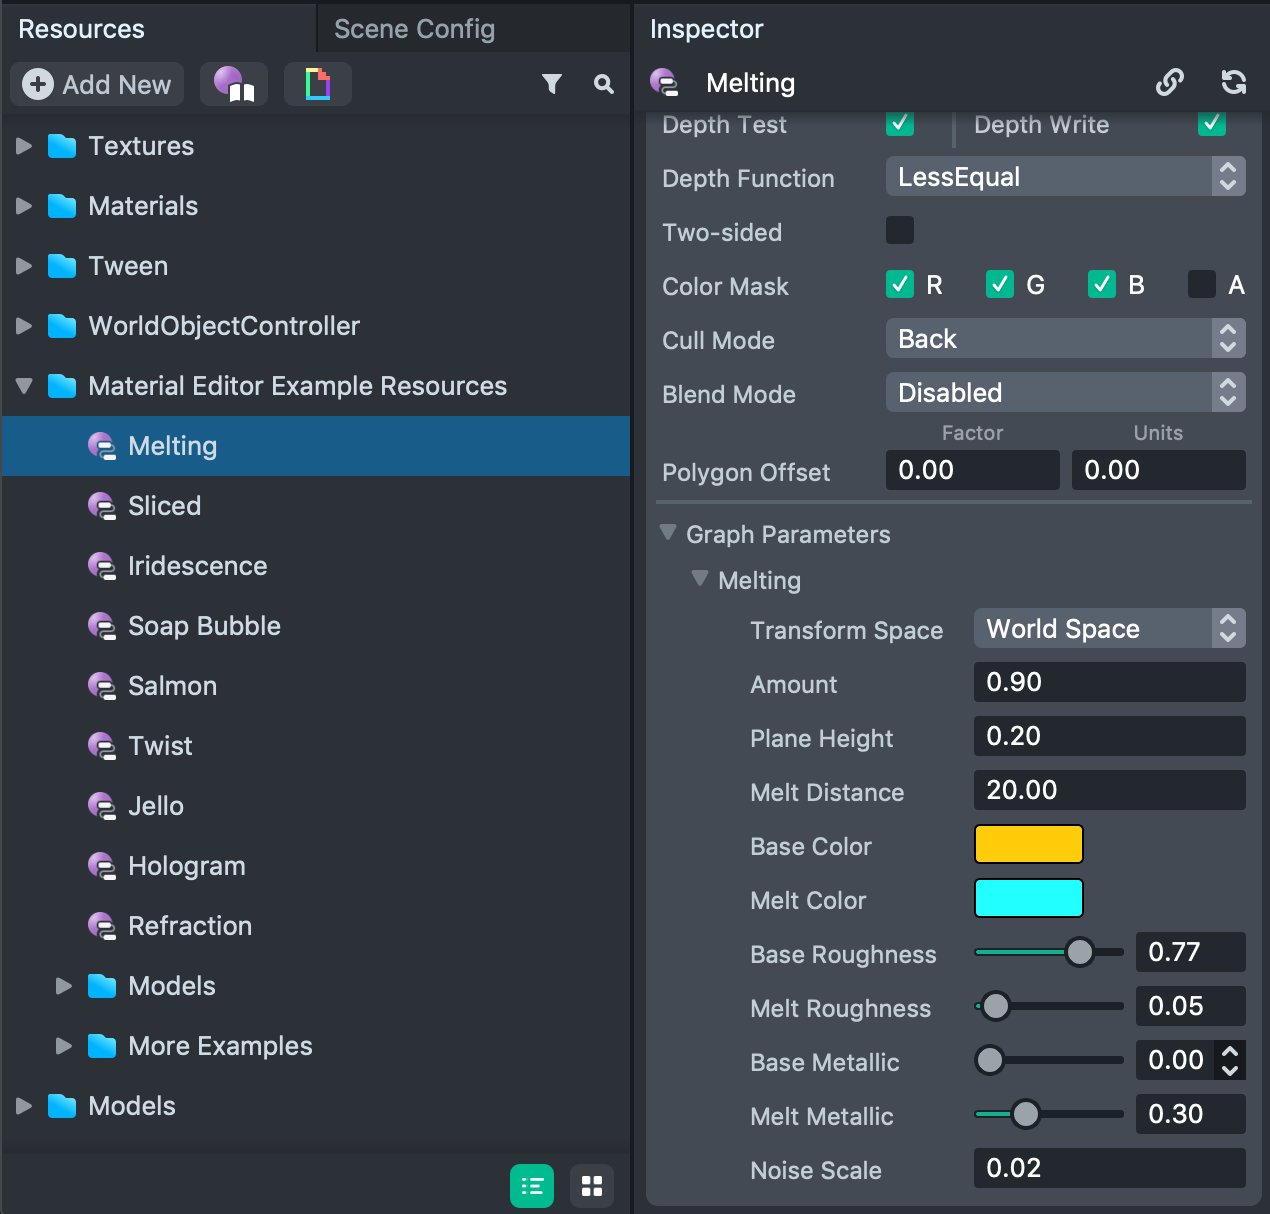The image size is (1270, 1214).
Task: Click the filter icon in Resources
Action: (x=551, y=84)
